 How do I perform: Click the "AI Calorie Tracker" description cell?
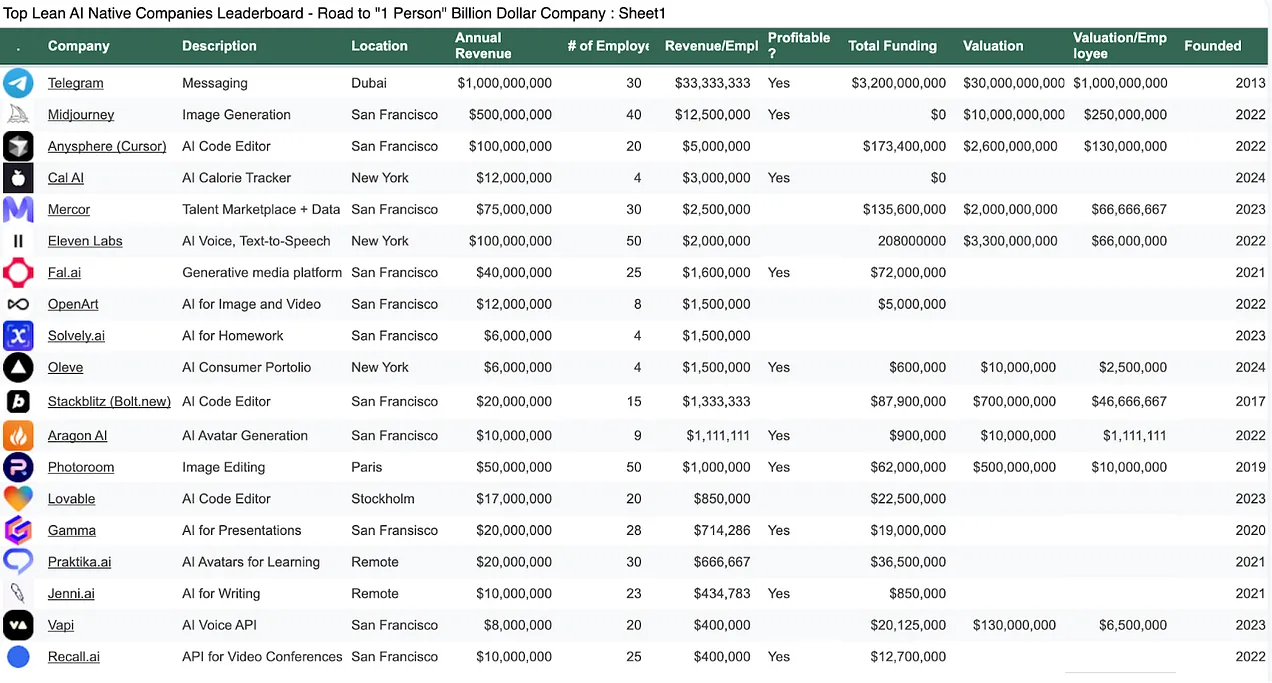tap(237, 178)
